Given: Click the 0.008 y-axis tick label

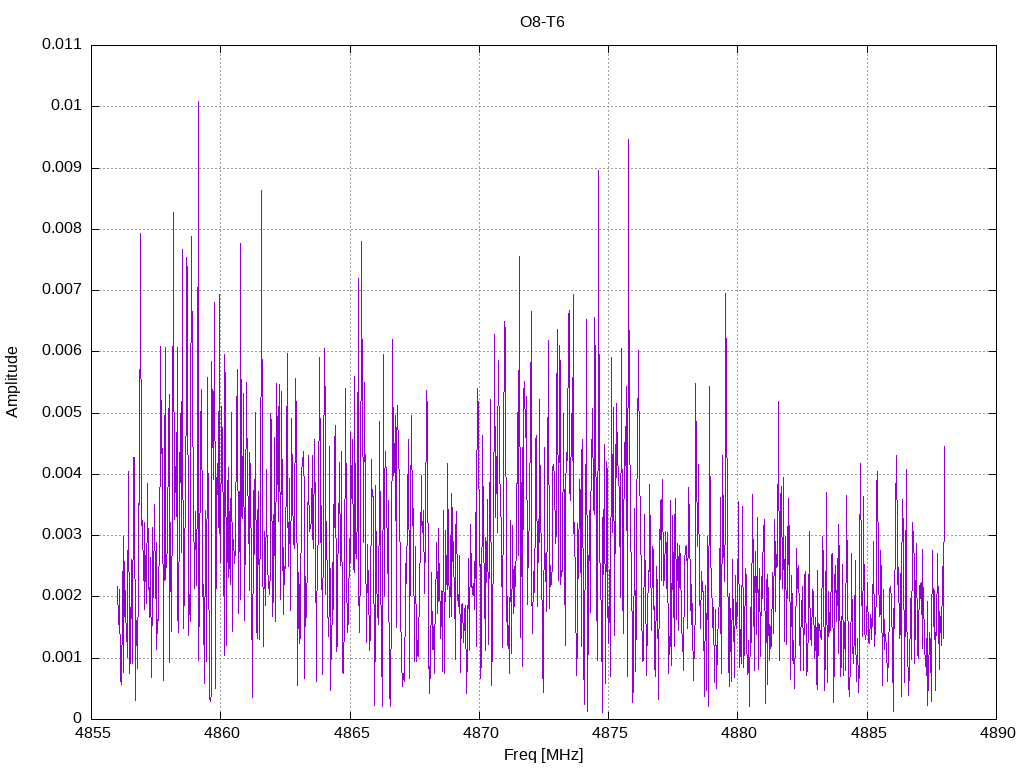Looking at the screenshot, I should pyautogui.click(x=62, y=229).
